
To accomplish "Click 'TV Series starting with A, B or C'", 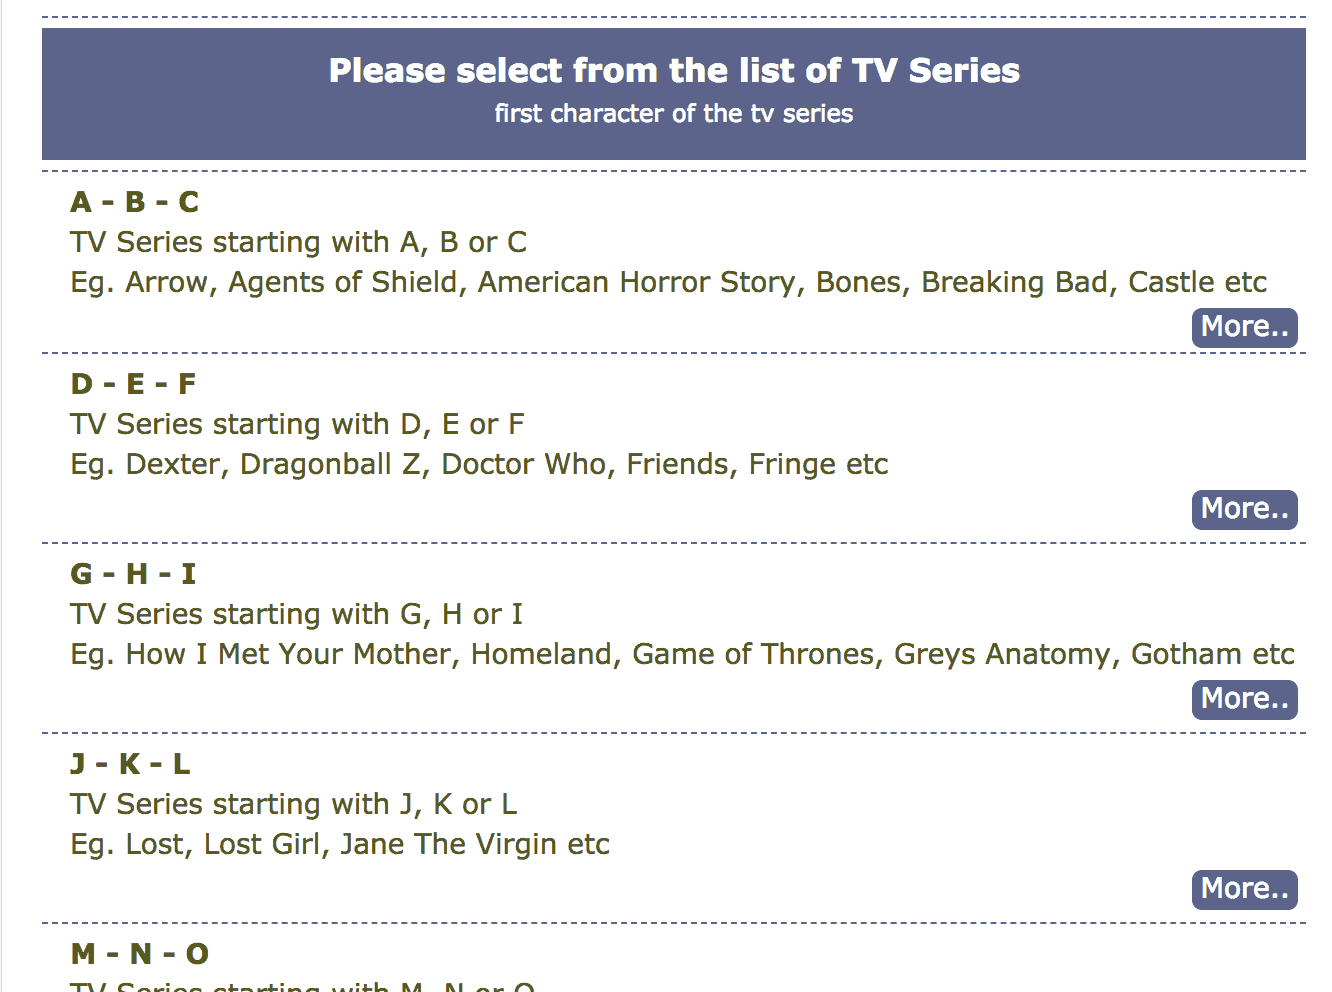I will 298,242.
